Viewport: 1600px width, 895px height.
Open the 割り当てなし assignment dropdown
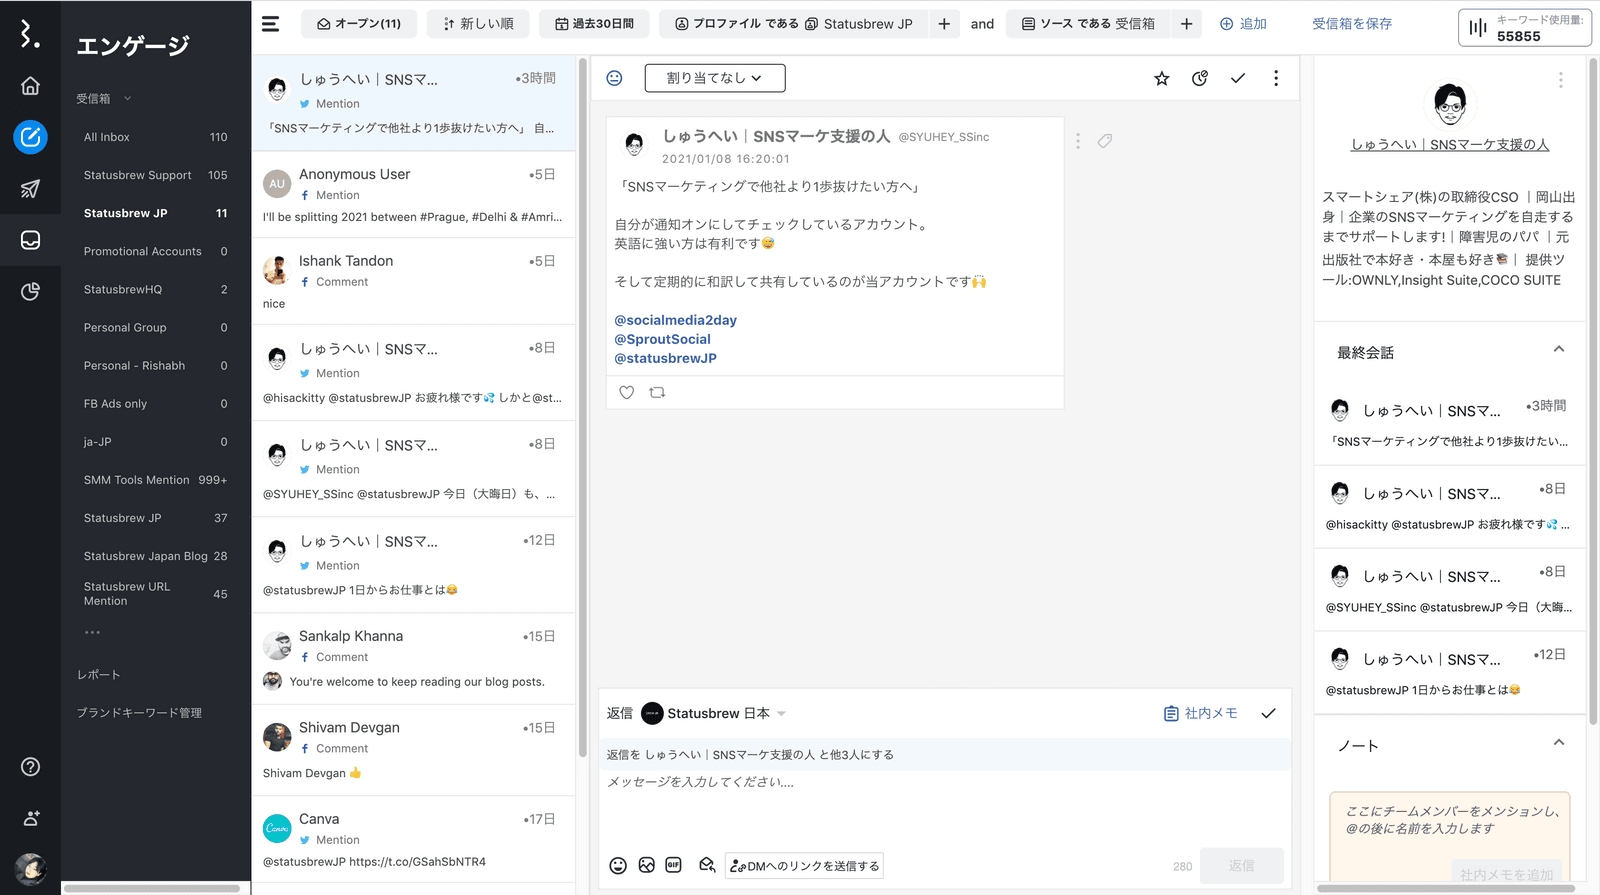[x=714, y=78]
